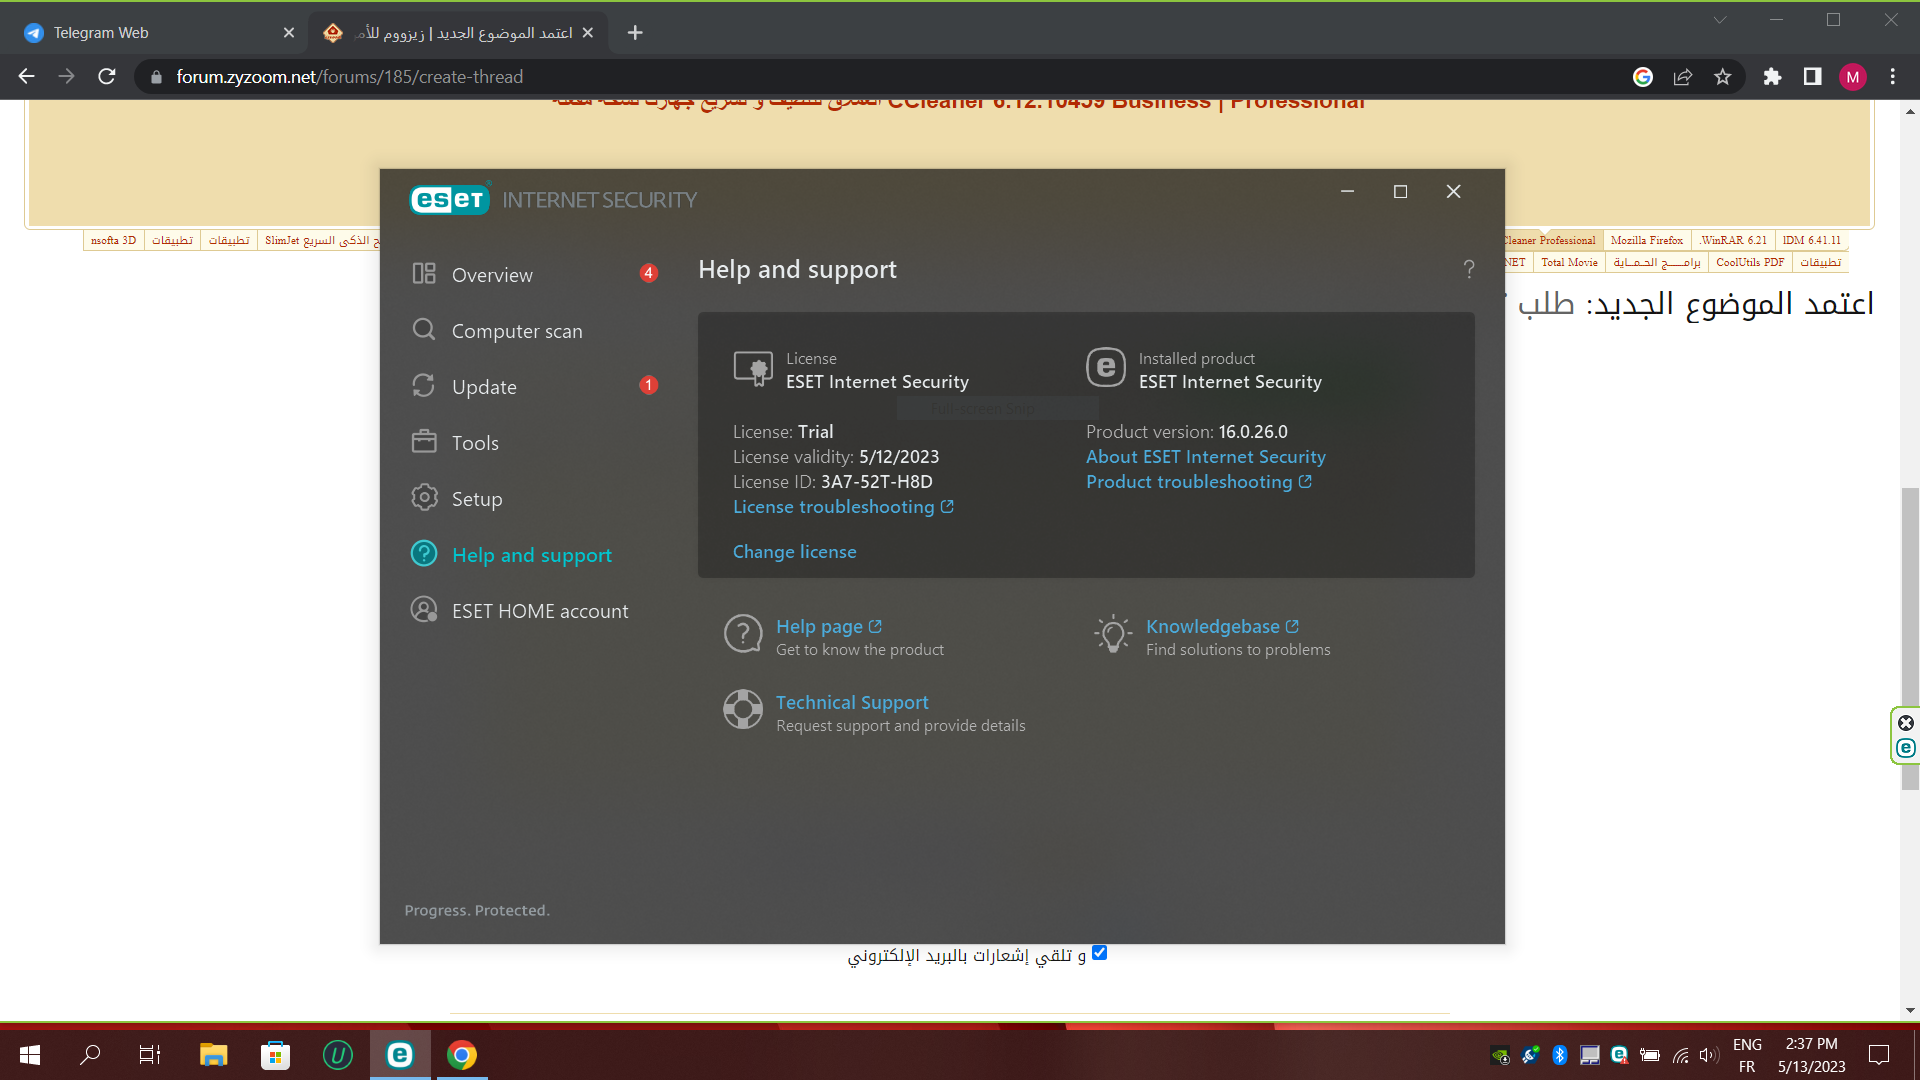
Task: Click the license certificate icon
Action: click(753, 369)
